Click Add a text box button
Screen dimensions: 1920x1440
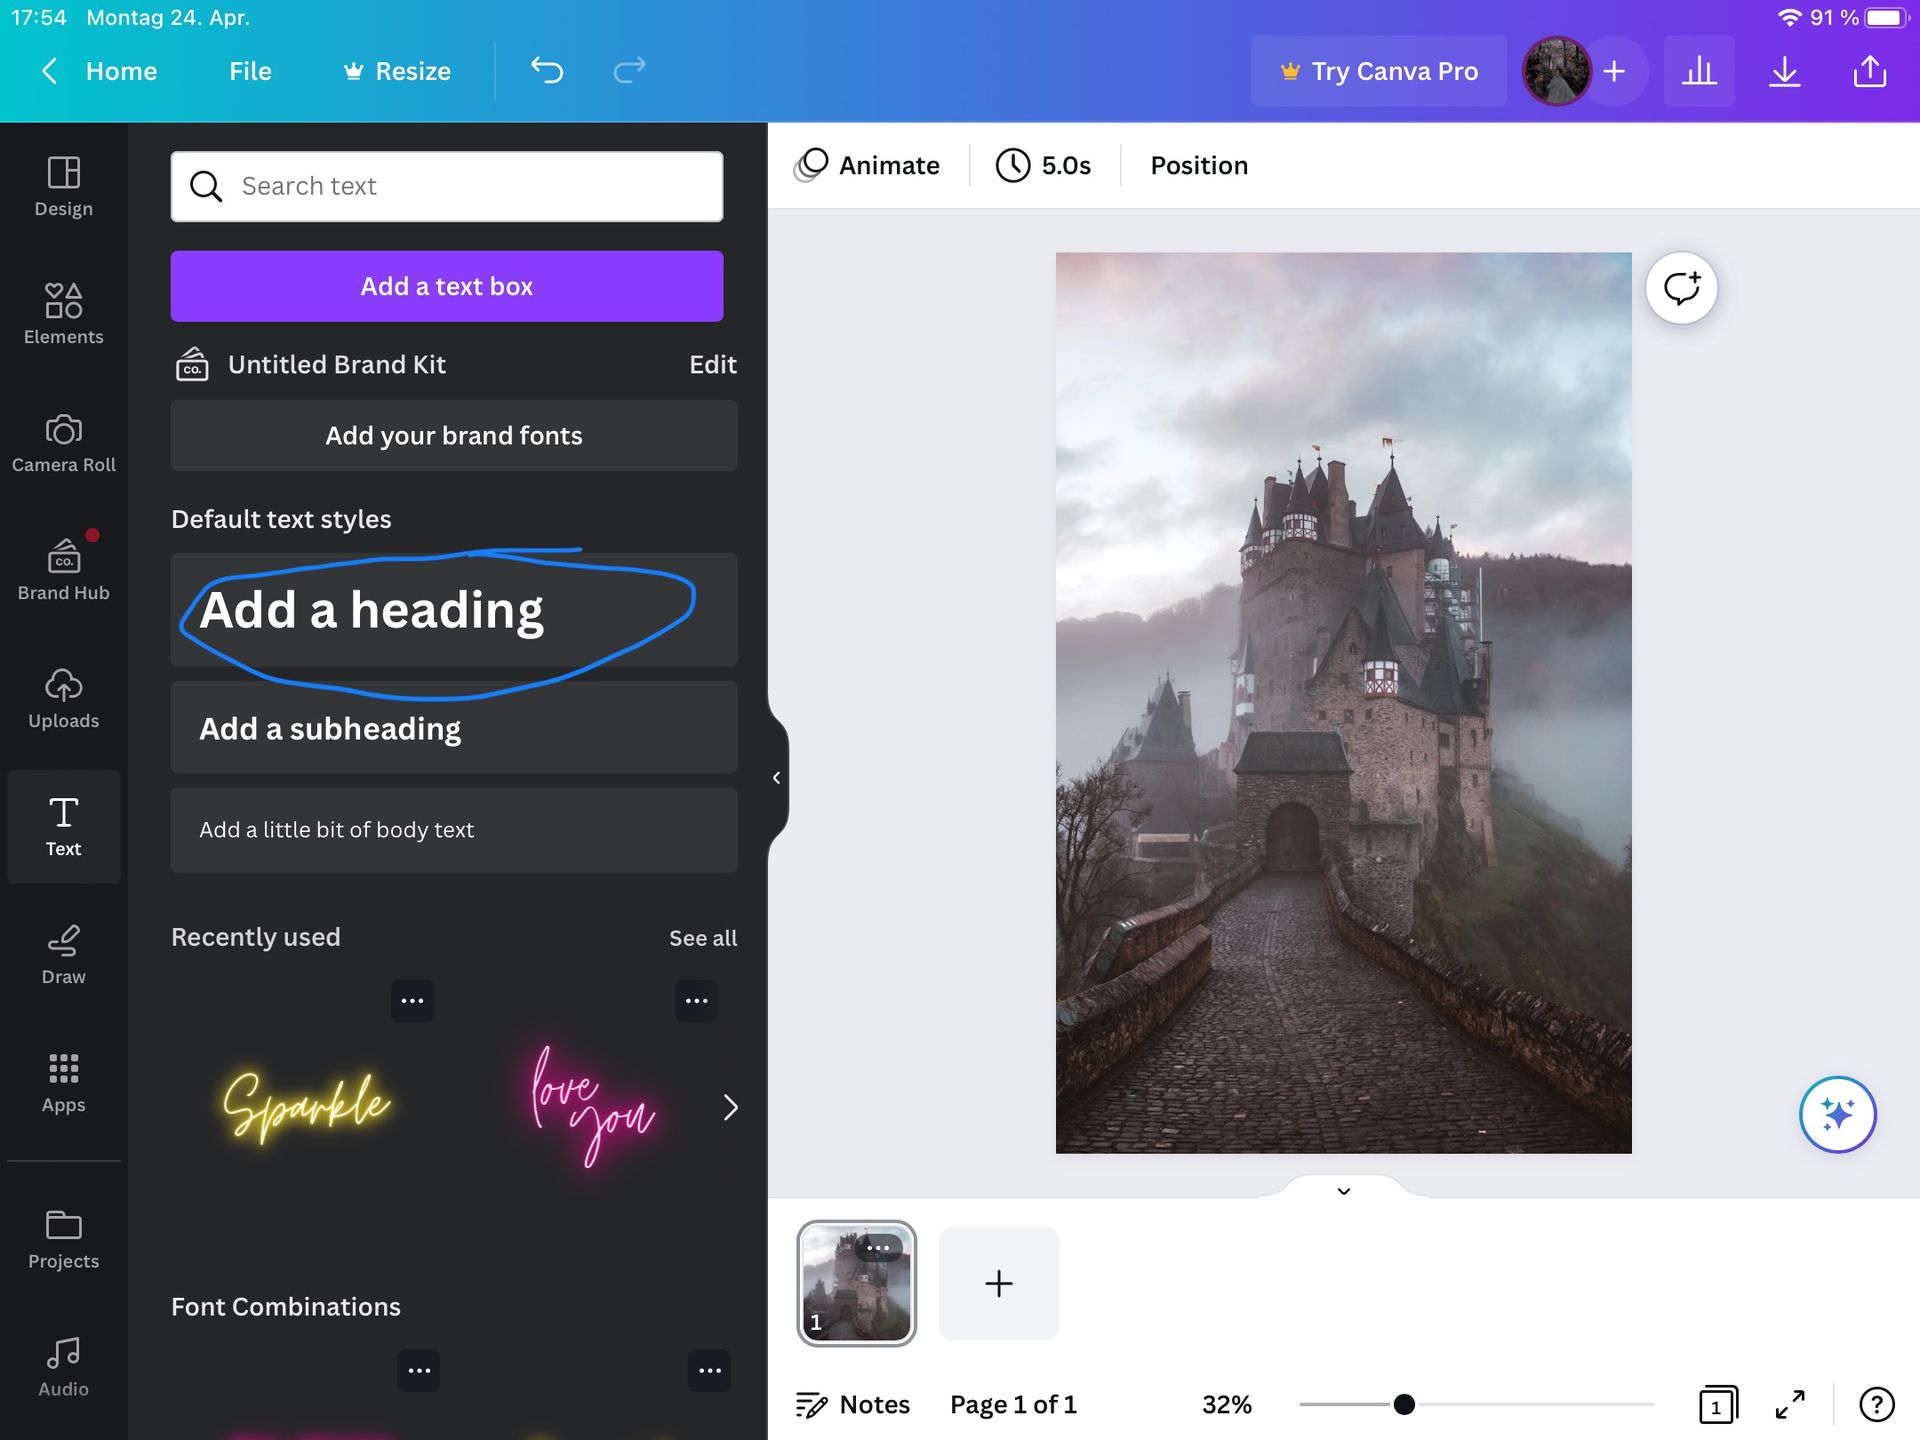coord(447,286)
